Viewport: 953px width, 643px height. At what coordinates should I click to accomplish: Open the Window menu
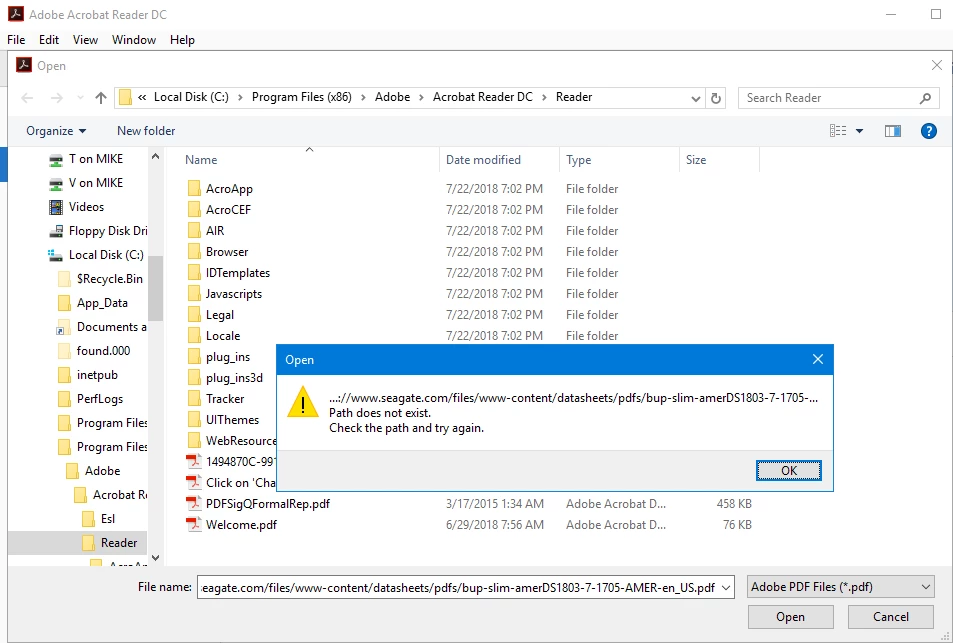[x=134, y=40]
